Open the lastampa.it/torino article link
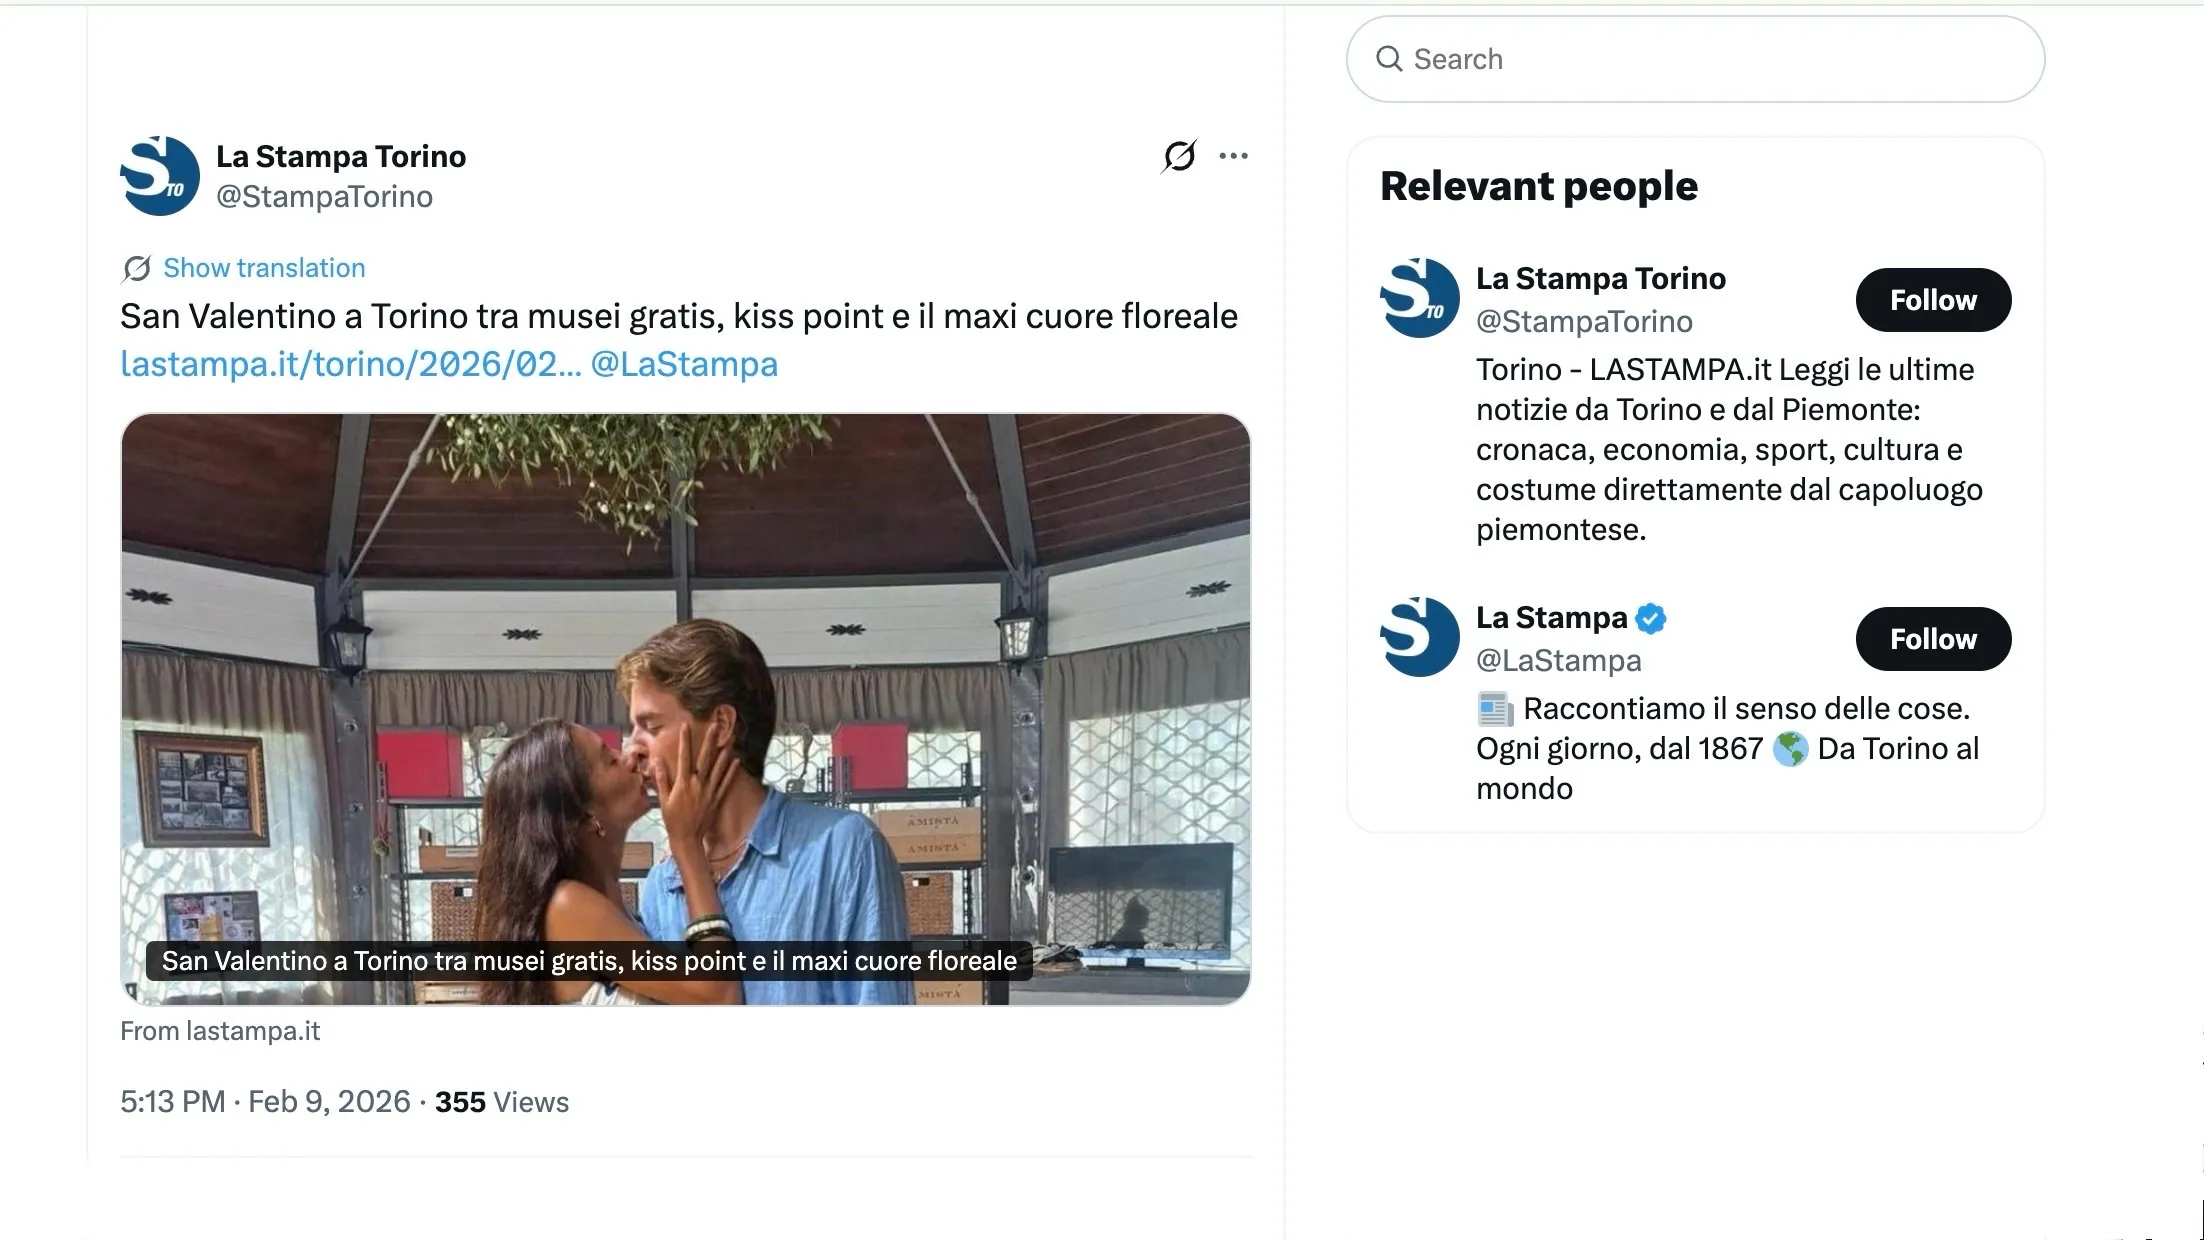 tap(350, 364)
